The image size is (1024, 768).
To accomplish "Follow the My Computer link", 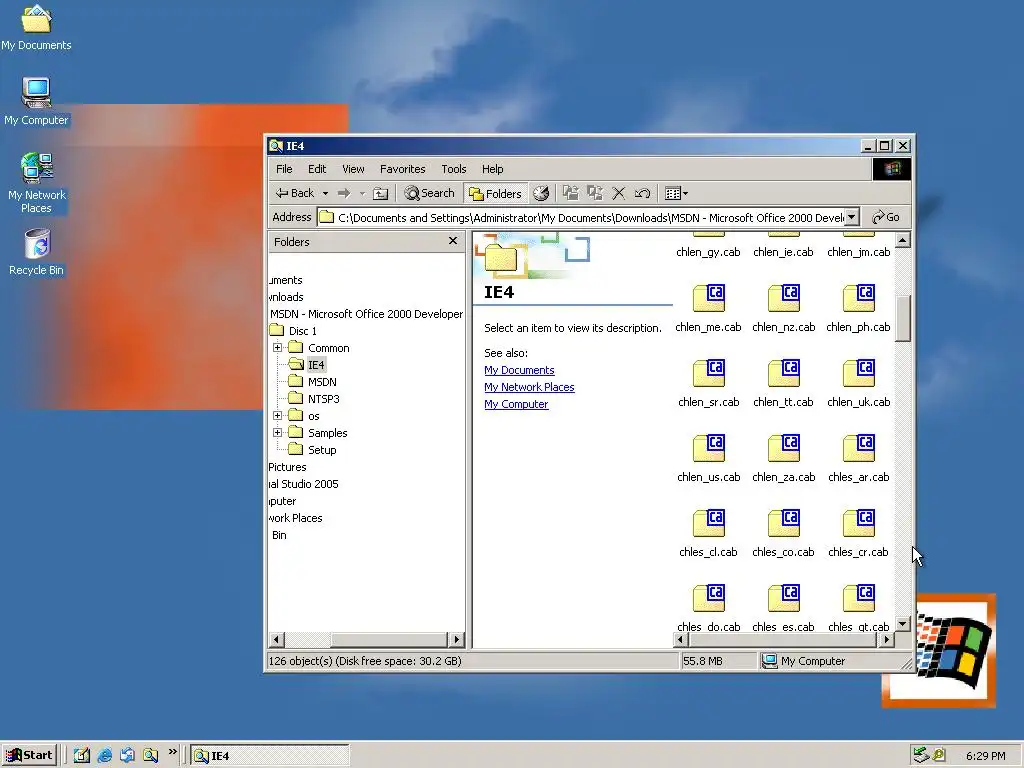I will point(516,404).
